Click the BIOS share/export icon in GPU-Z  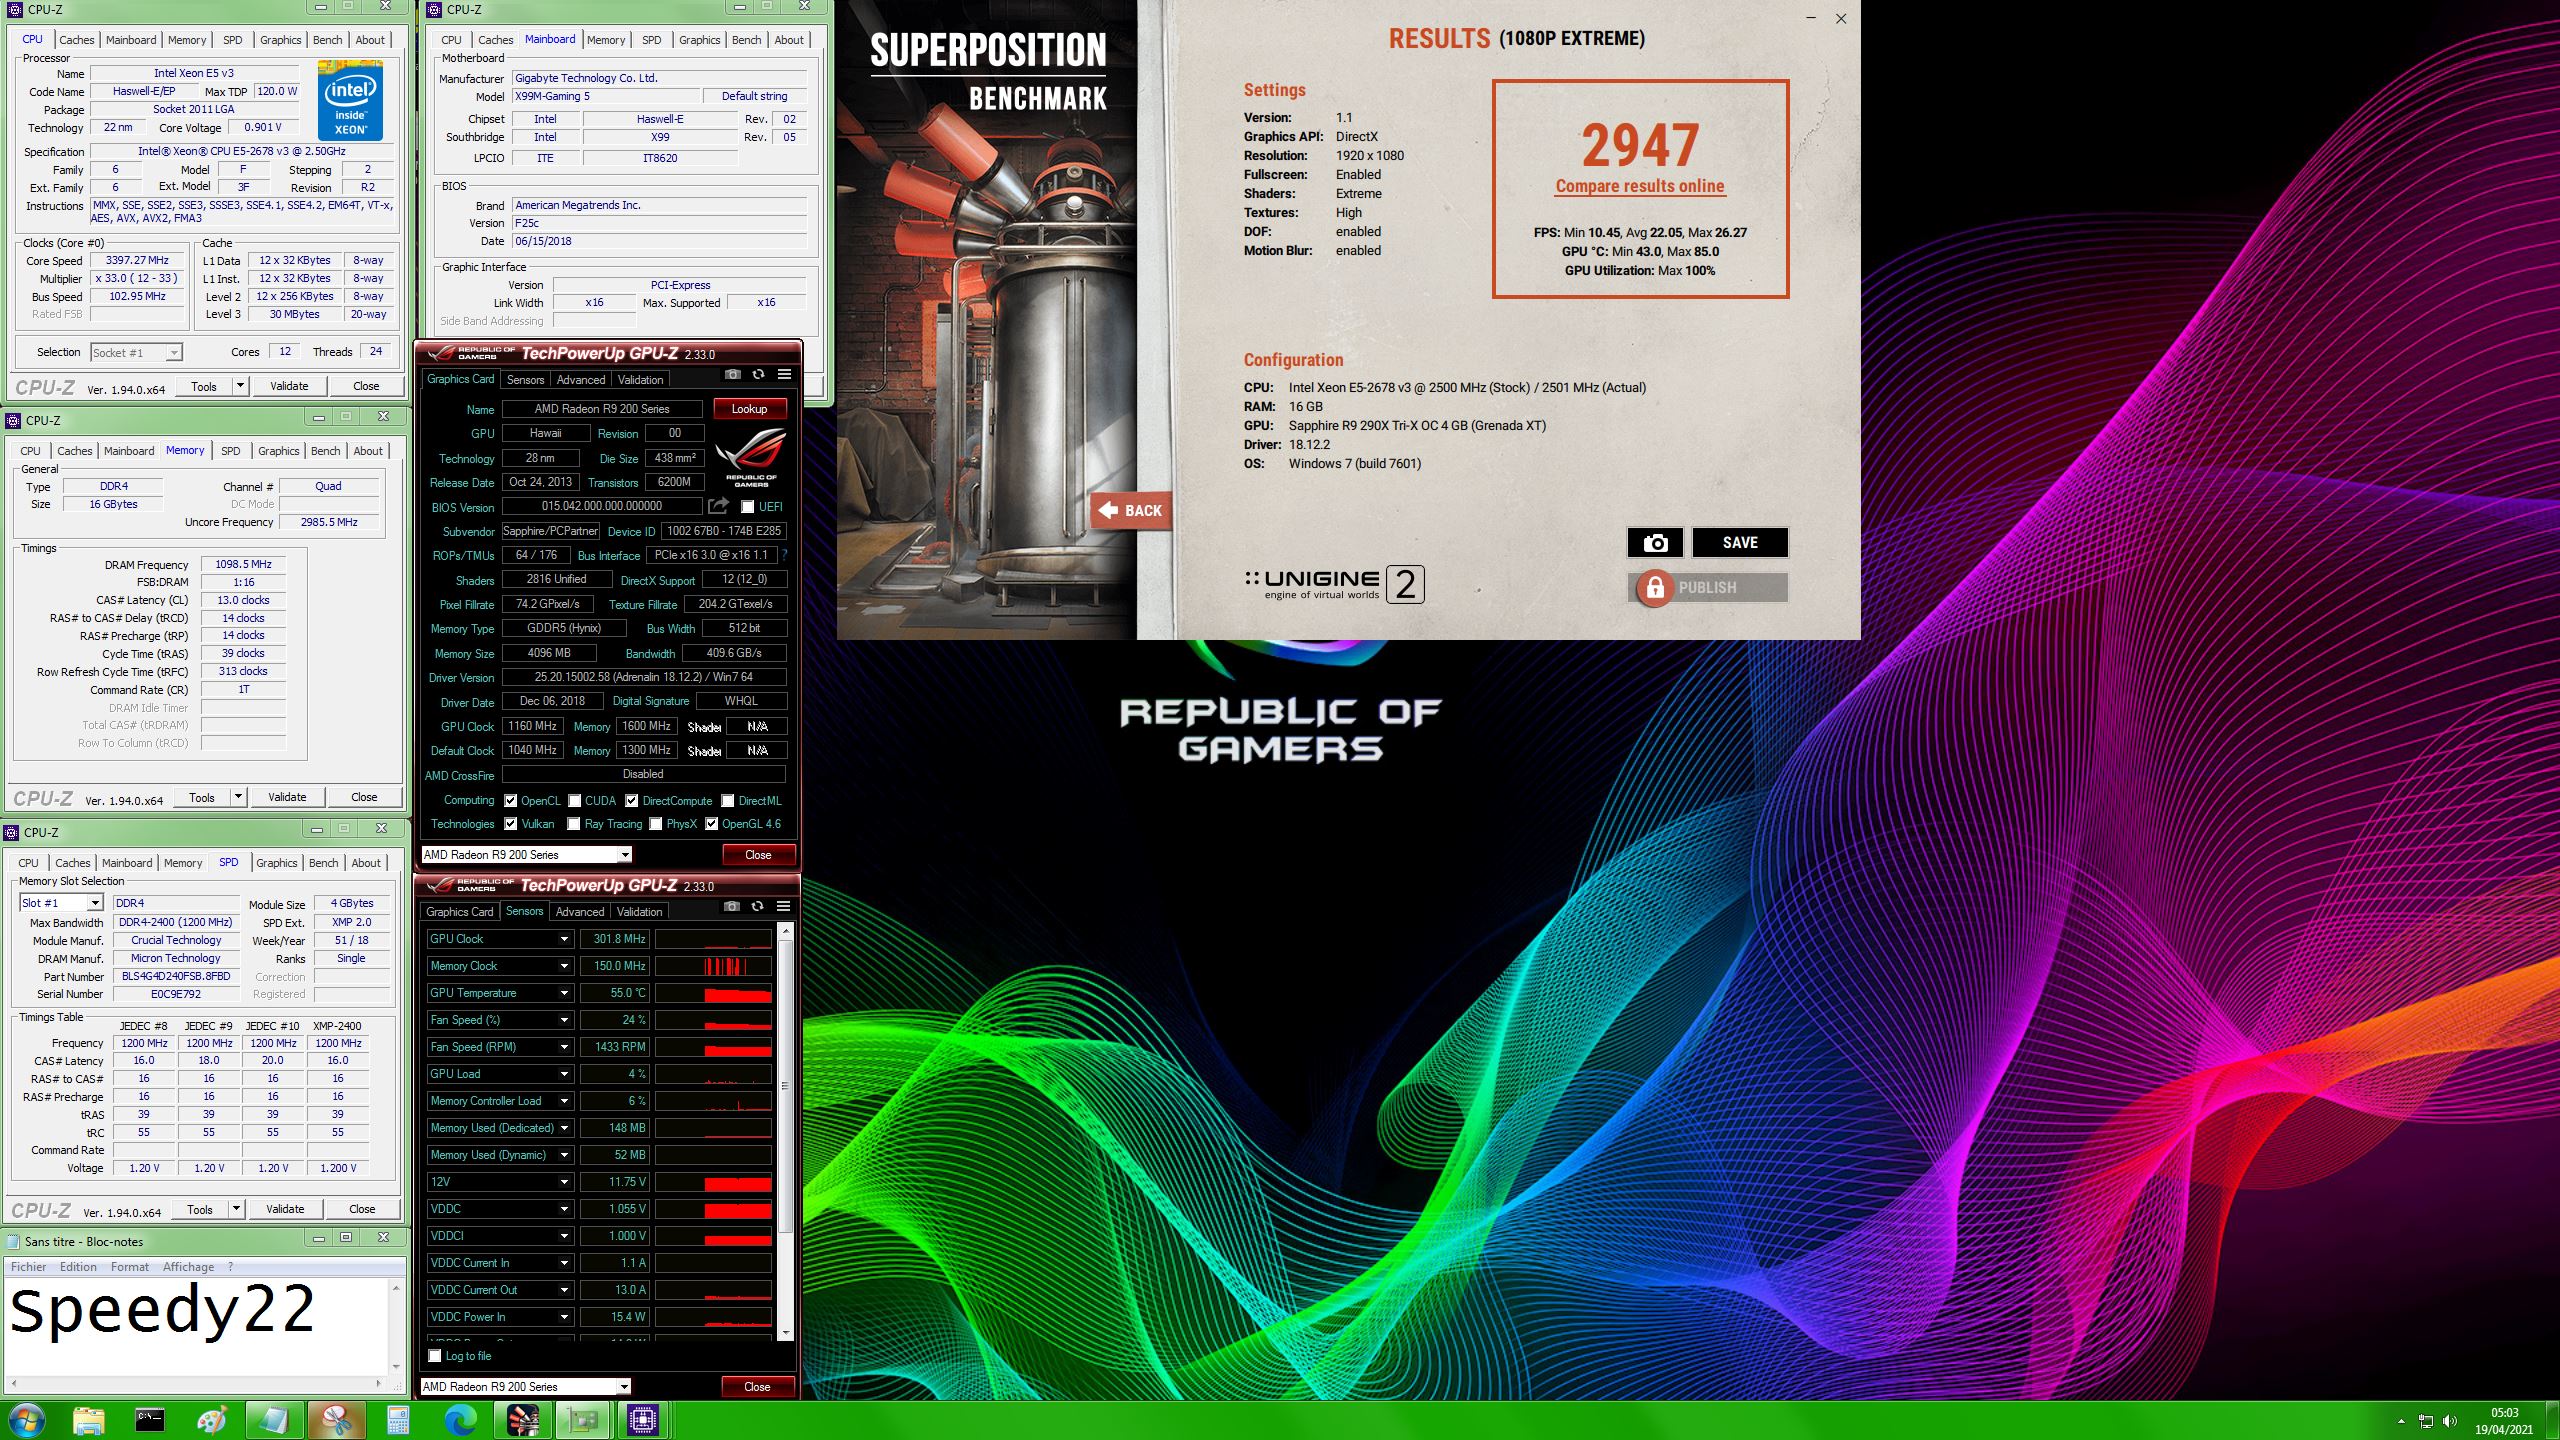coord(718,506)
